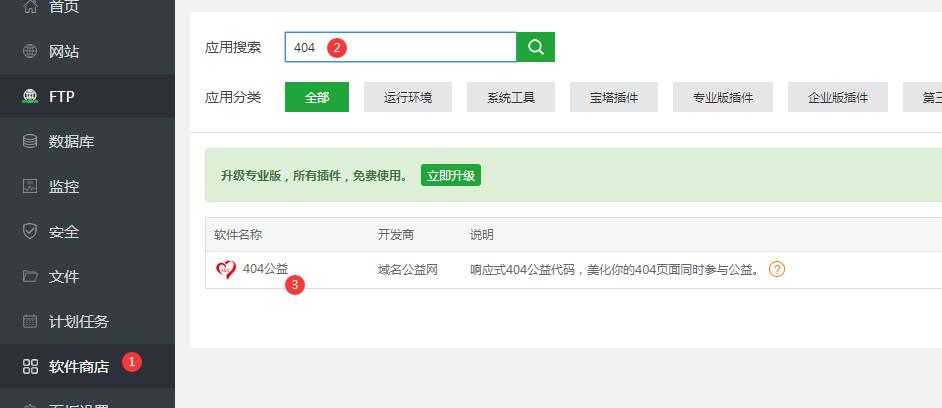942x408 pixels.
Task: Show 宝塔插件 category plugins
Action: pos(613,97)
